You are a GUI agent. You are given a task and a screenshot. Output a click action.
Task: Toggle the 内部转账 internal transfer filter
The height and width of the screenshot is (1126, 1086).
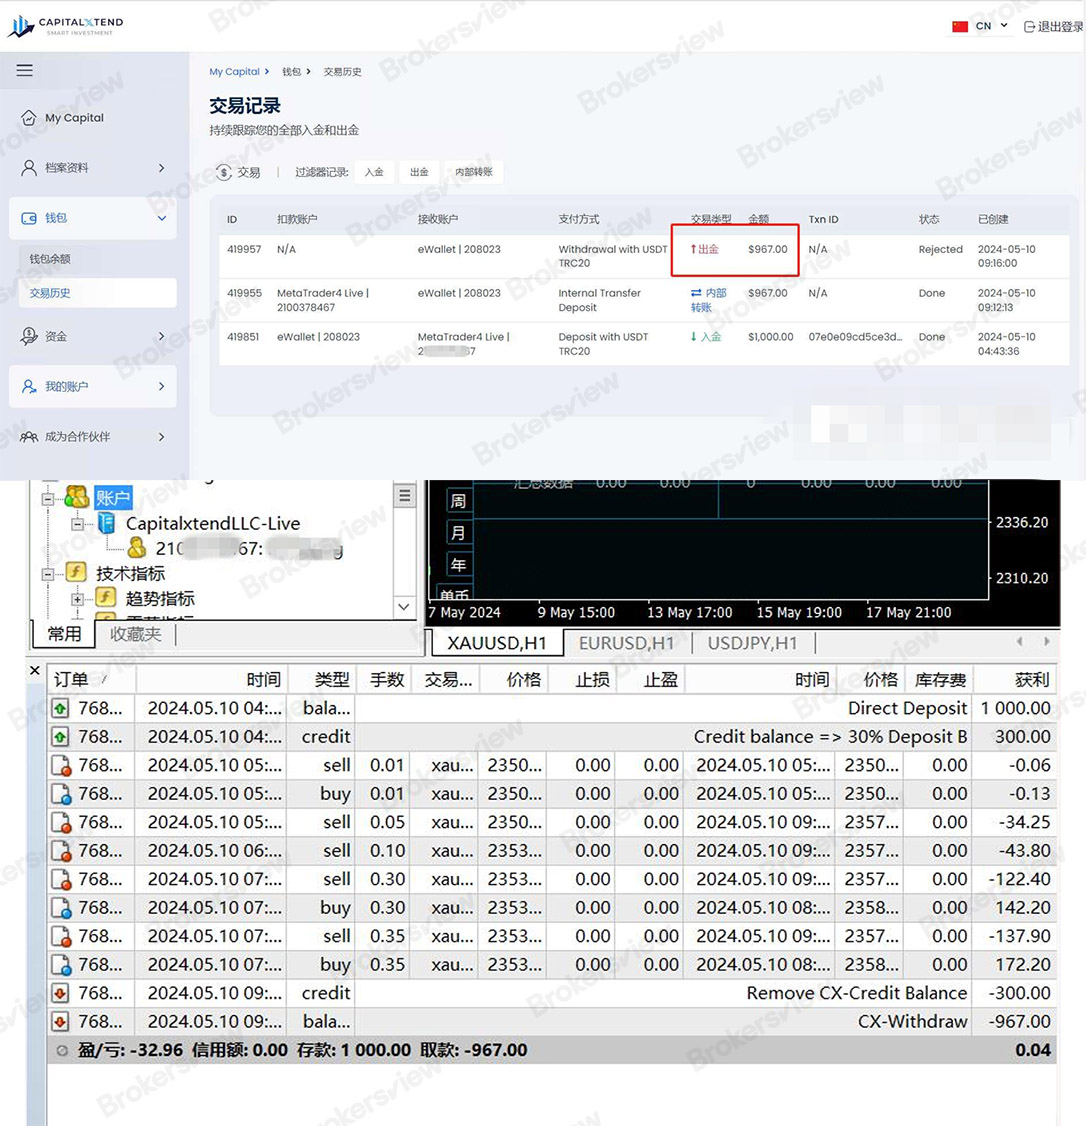[x=474, y=172]
